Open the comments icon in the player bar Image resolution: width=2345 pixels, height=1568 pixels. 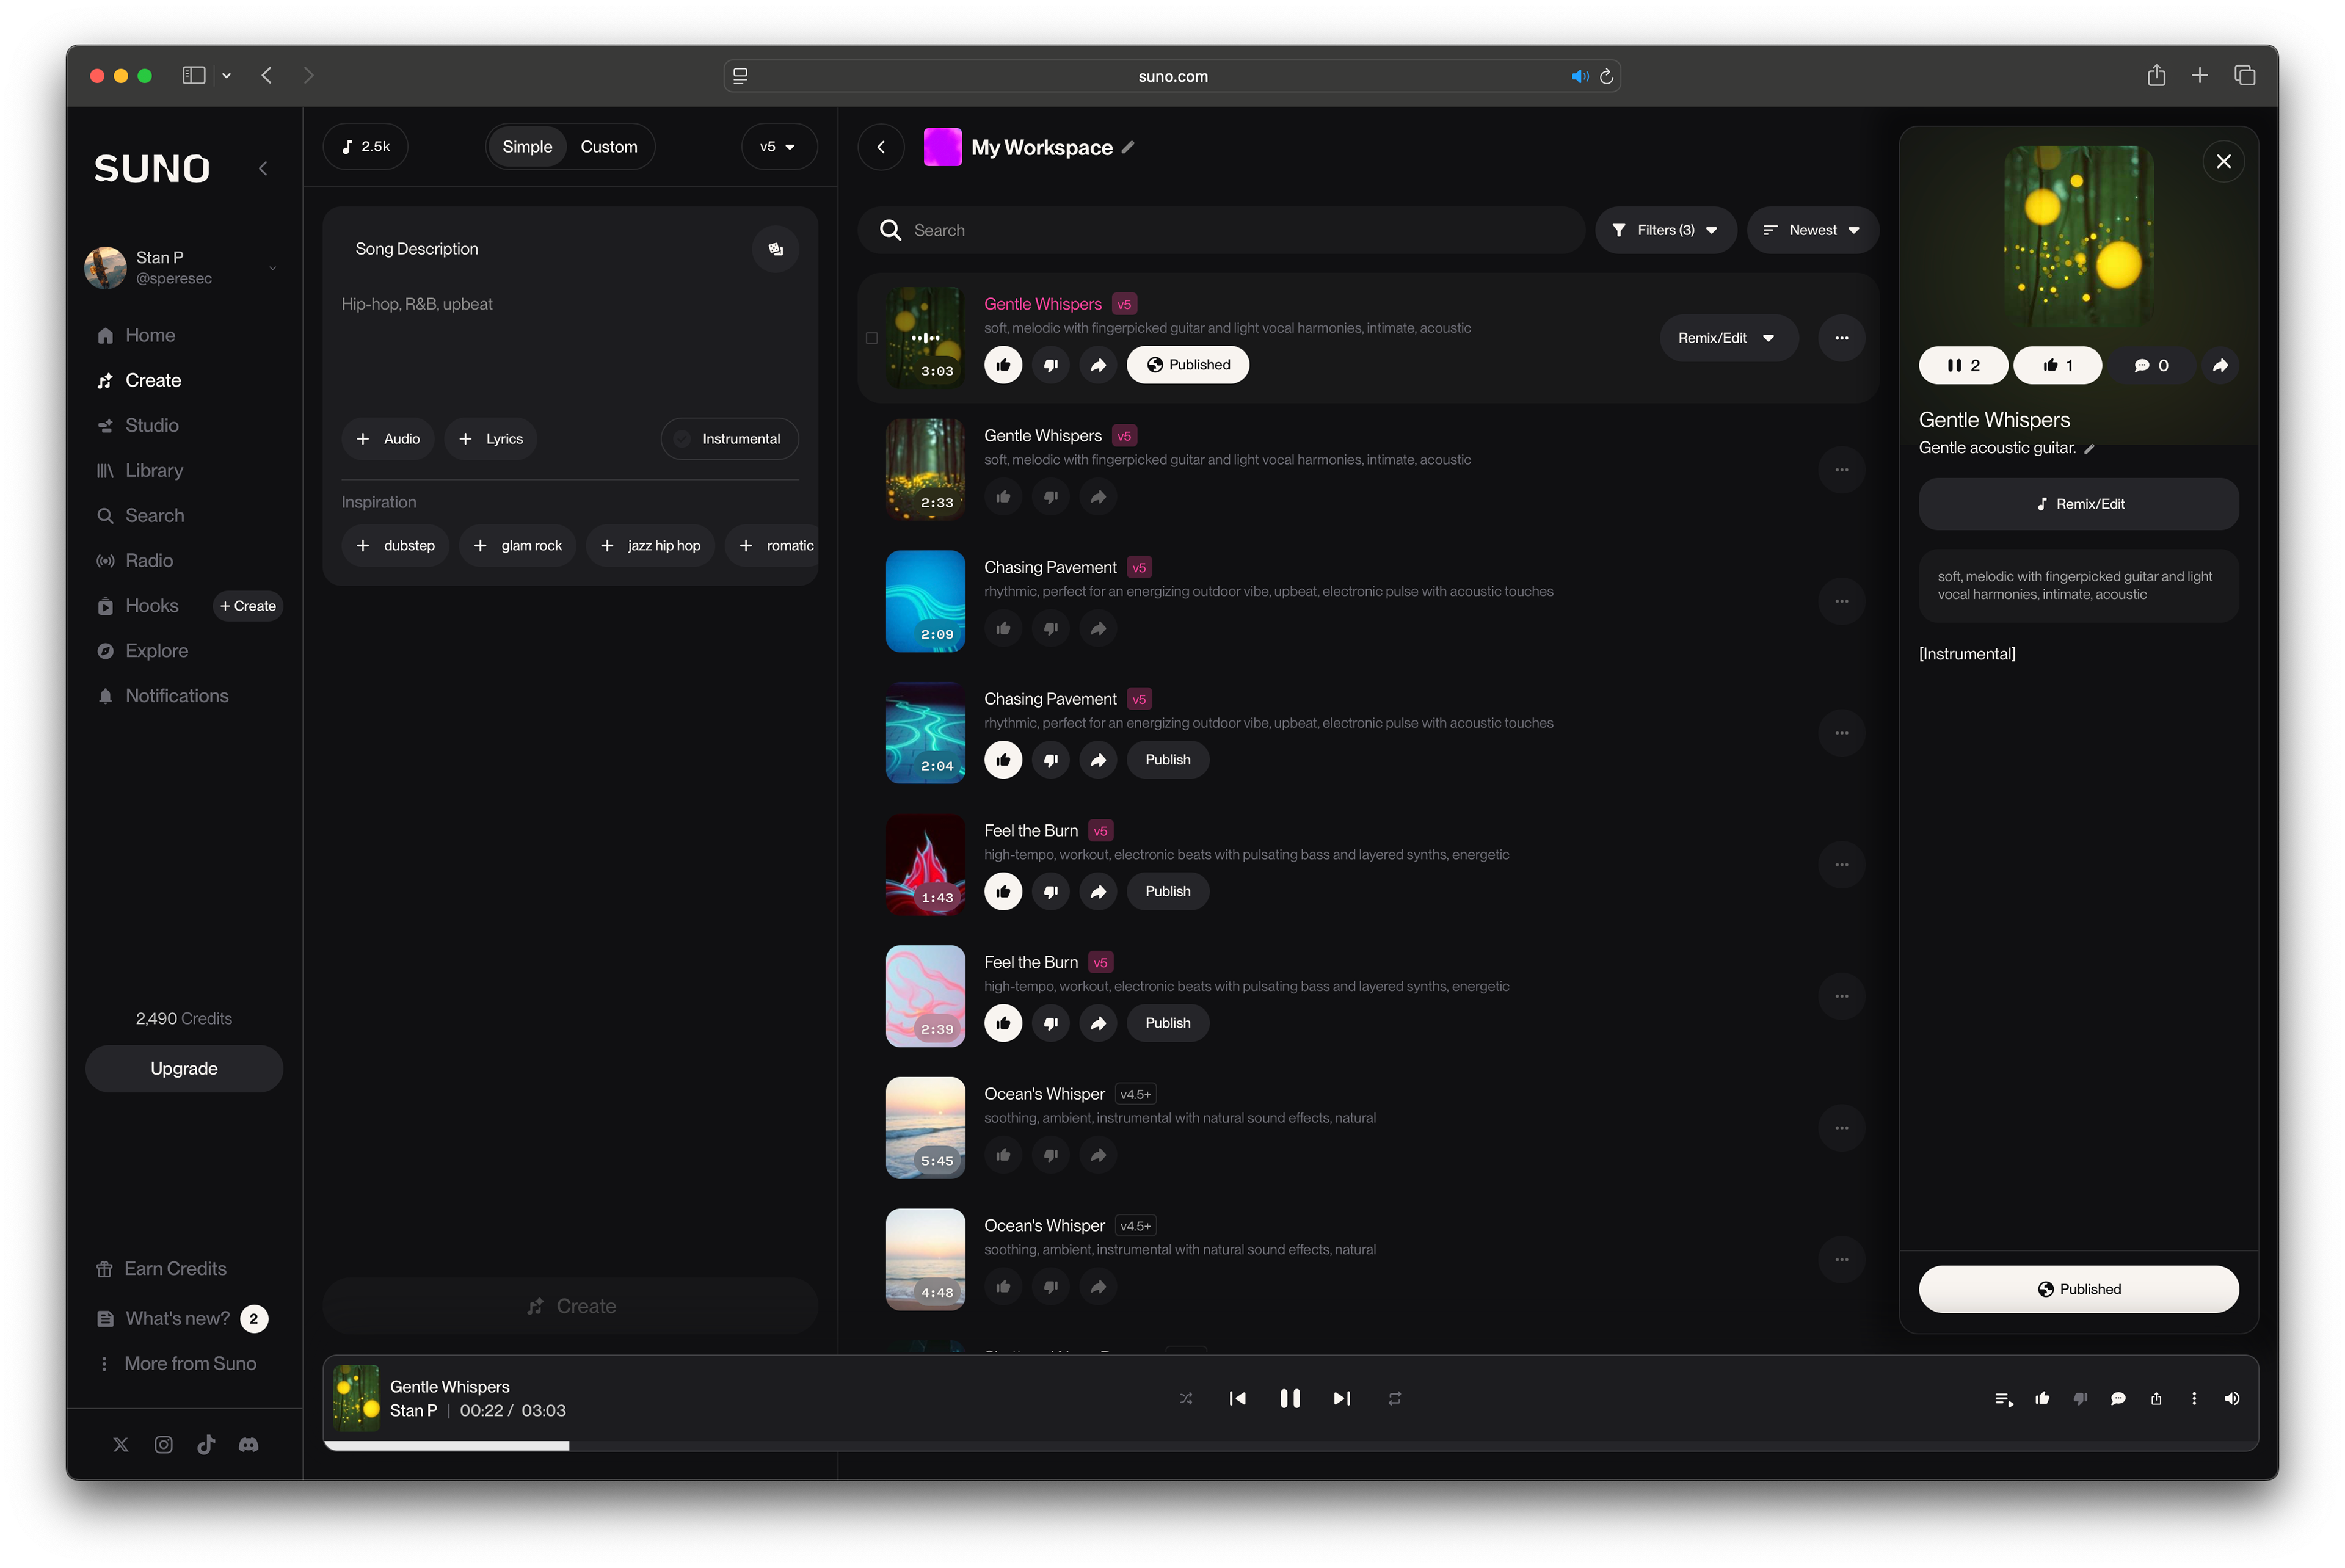click(x=2117, y=1399)
